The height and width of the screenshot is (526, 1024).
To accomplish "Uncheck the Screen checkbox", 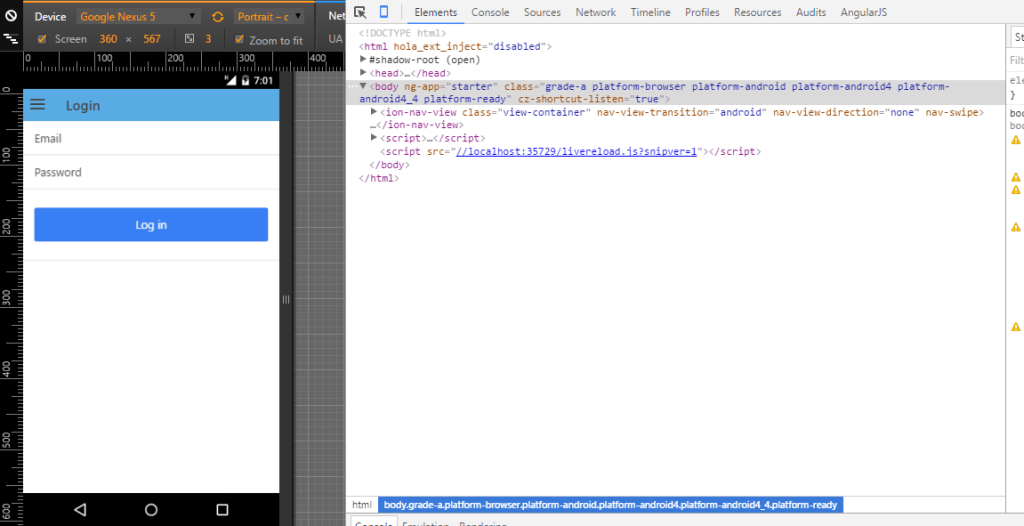I will [x=41, y=39].
